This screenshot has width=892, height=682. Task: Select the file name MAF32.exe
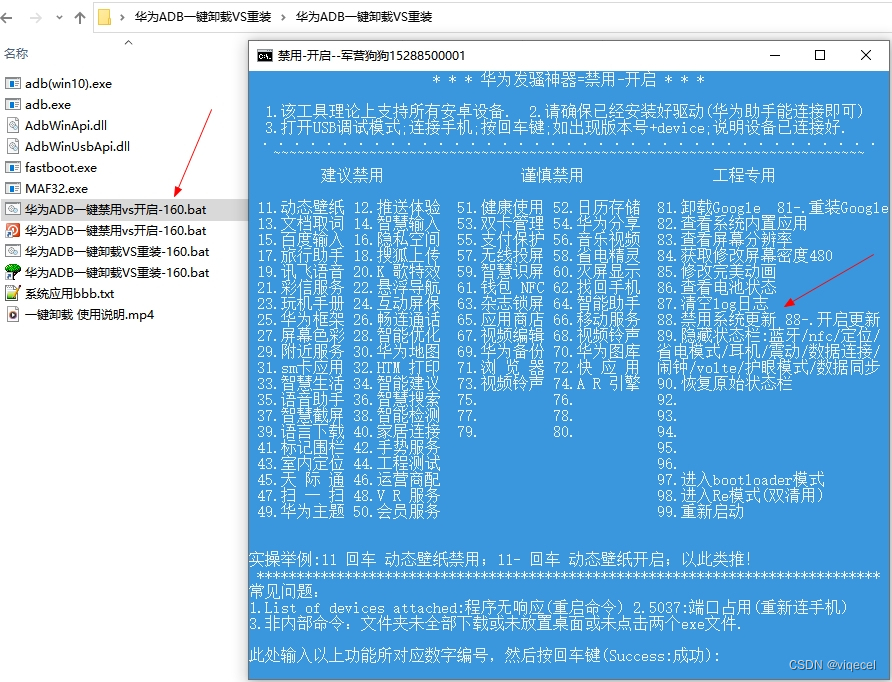(x=56, y=189)
